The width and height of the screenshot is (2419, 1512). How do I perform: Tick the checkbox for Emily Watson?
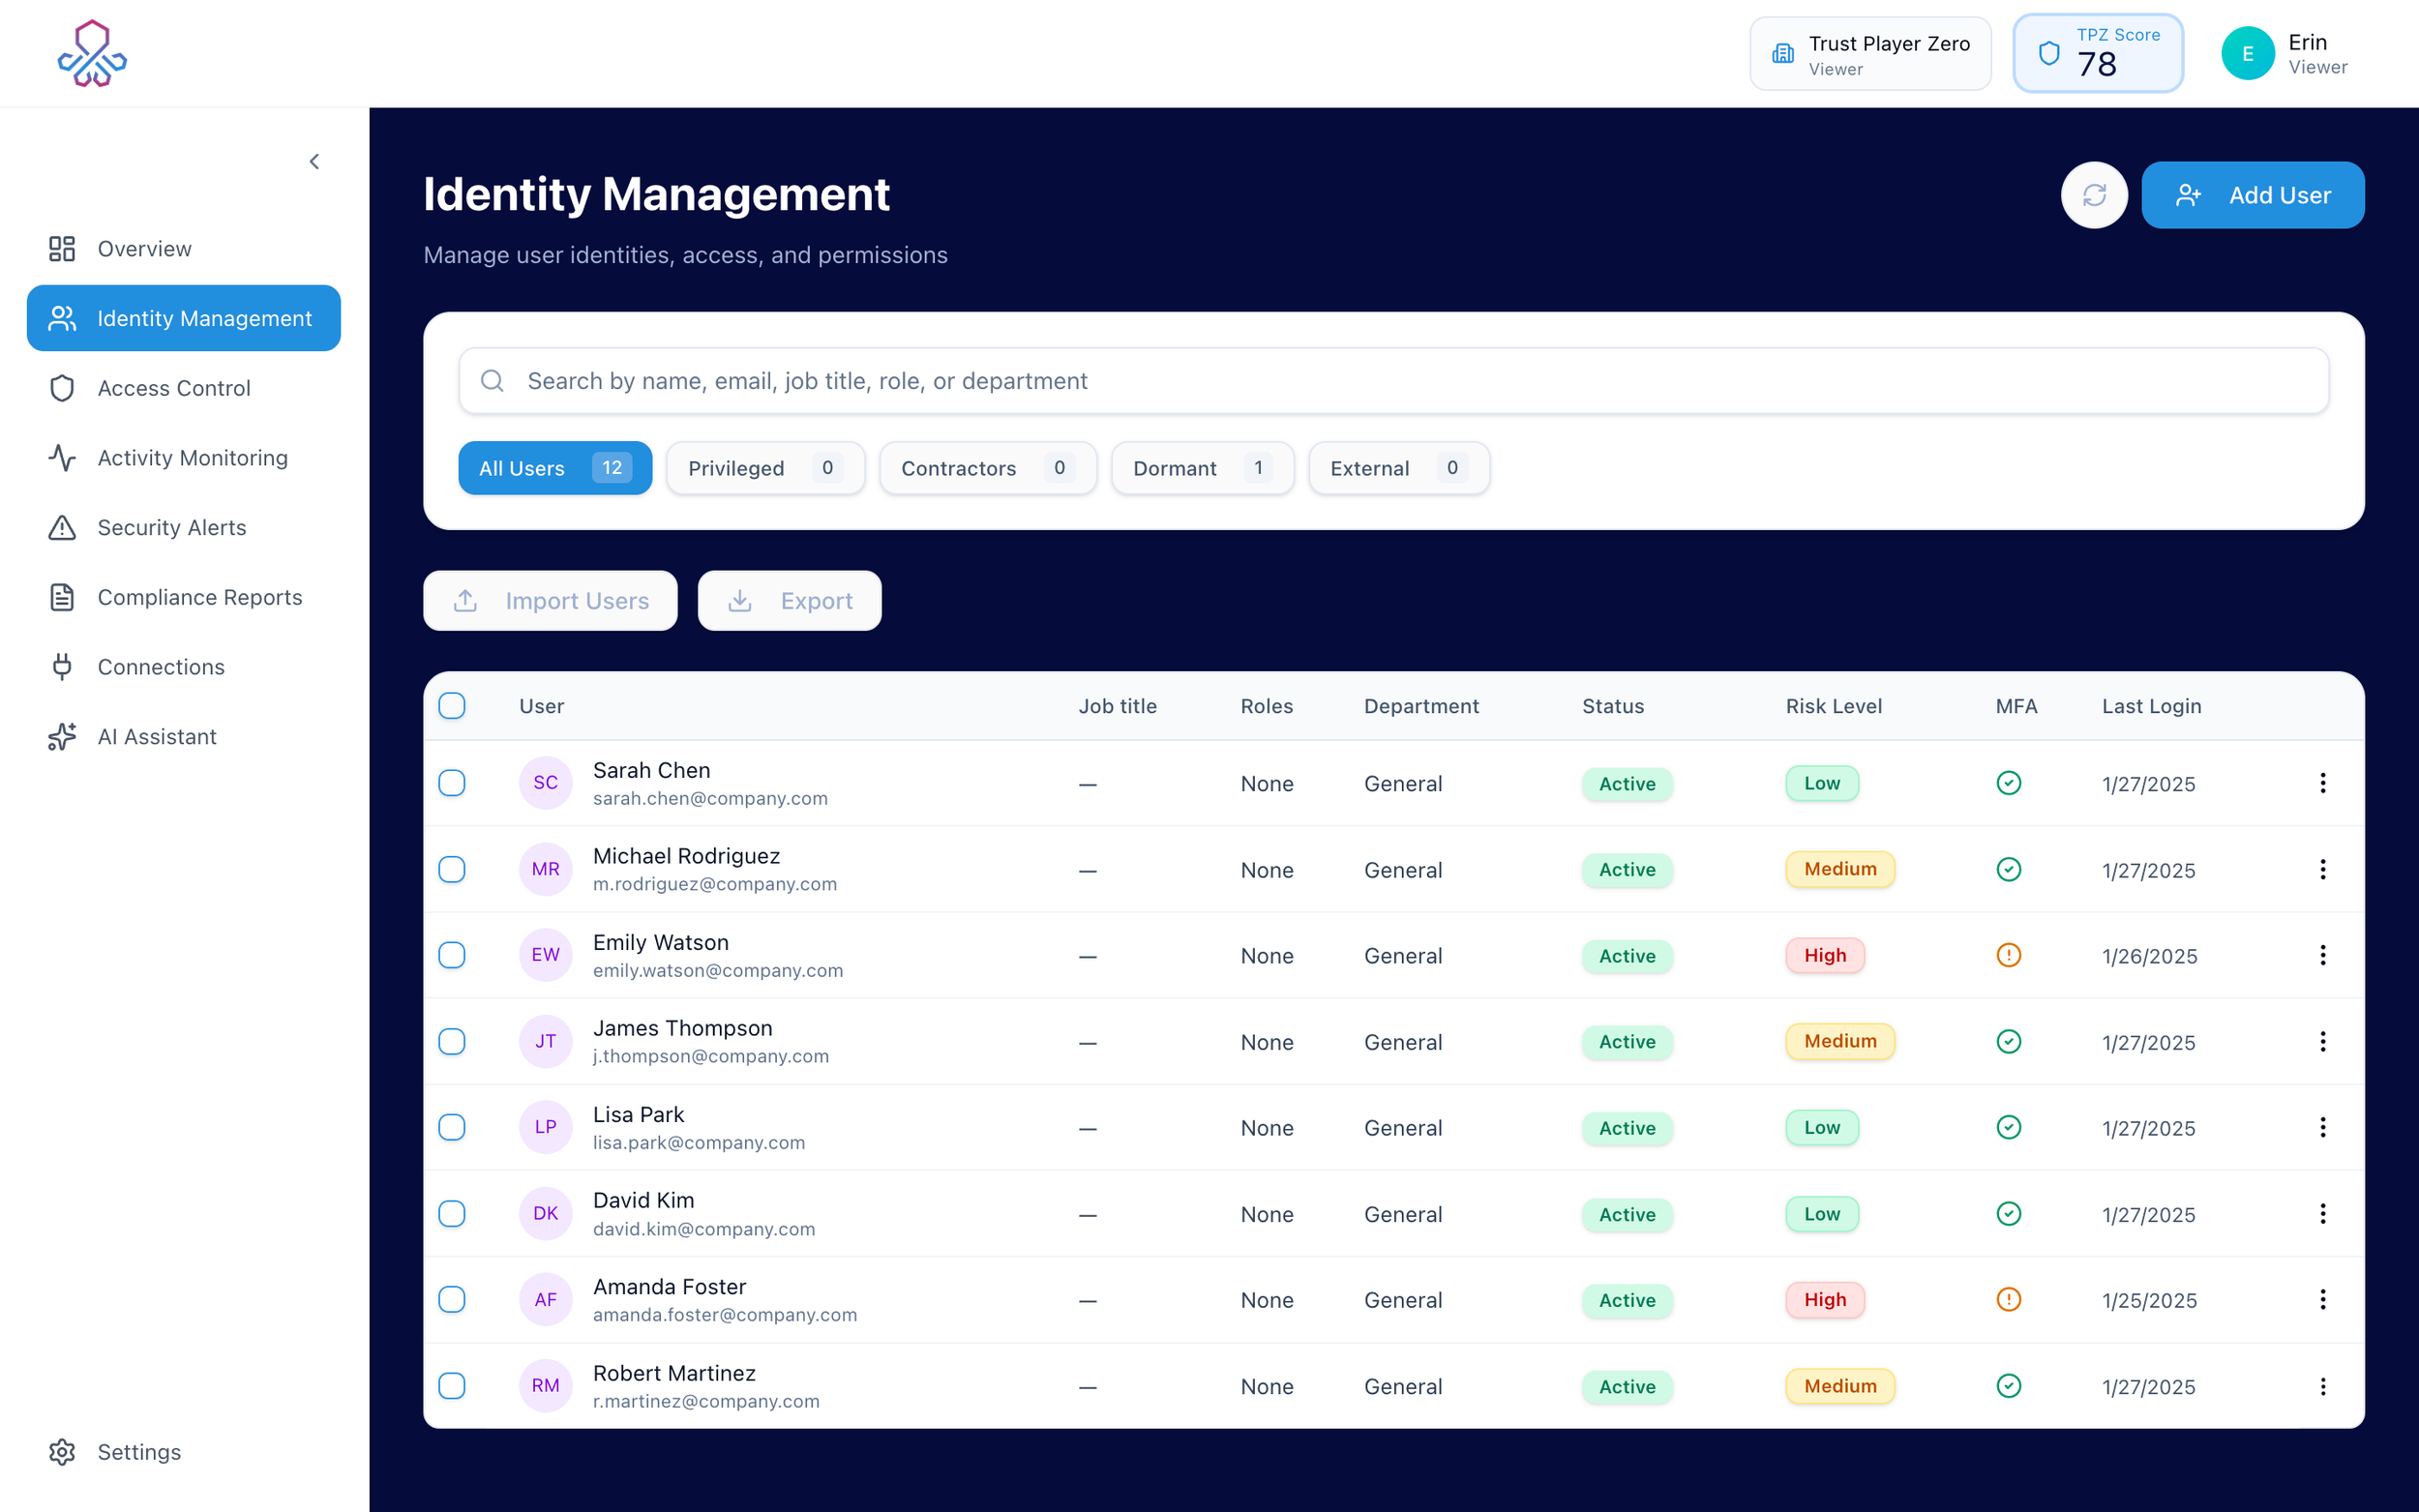click(452, 955)
